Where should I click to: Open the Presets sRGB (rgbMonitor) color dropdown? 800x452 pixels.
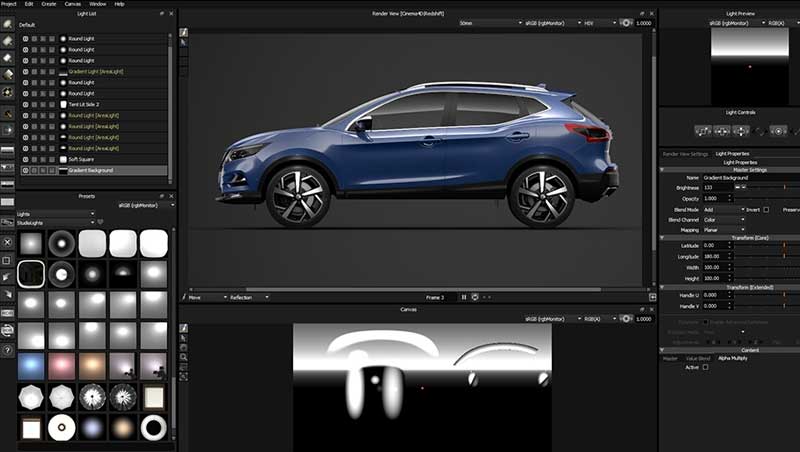(146, 205)
